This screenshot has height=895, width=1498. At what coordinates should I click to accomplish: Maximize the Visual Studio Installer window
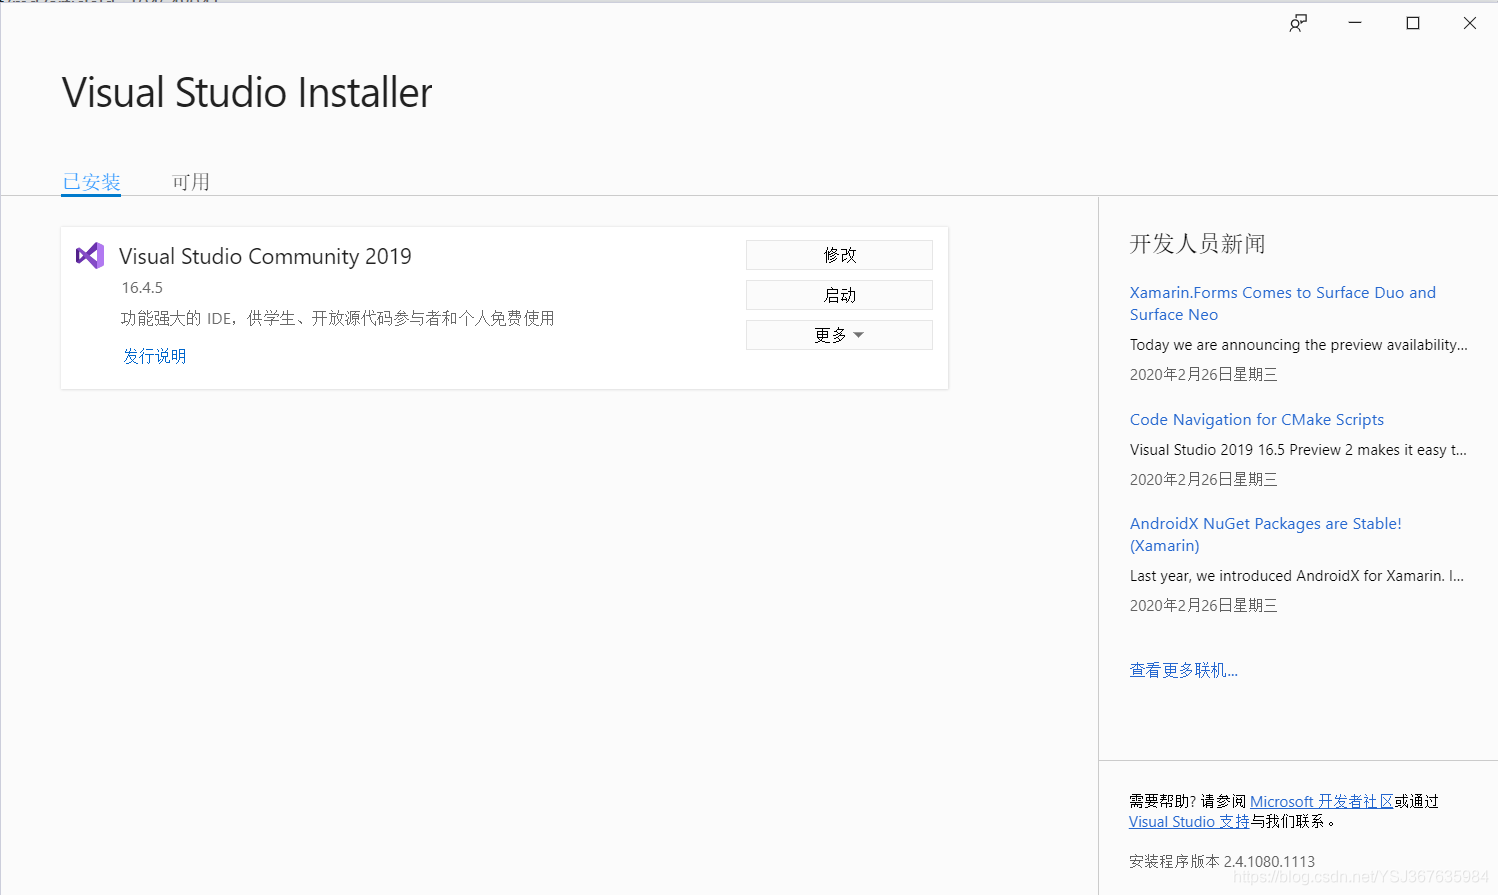1413,23
